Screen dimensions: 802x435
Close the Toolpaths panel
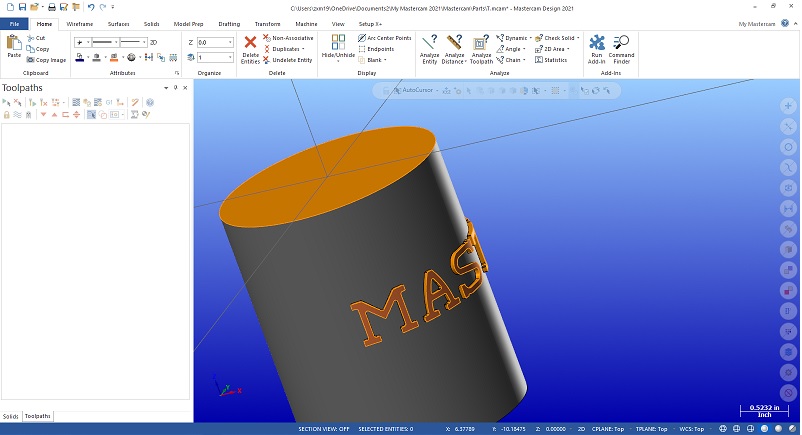(x=185, y=88)
